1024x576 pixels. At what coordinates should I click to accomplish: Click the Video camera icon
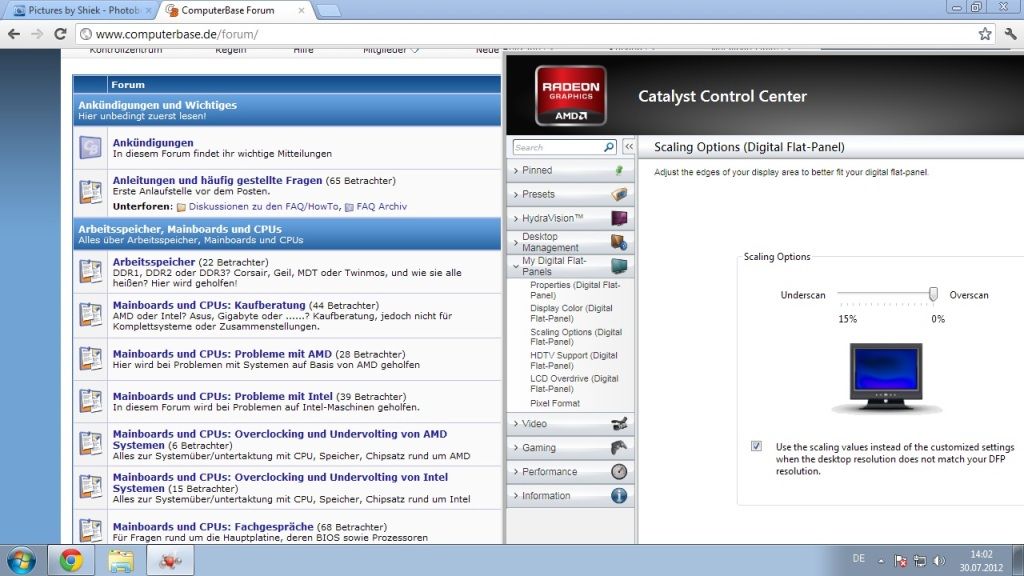pos(619,424)
